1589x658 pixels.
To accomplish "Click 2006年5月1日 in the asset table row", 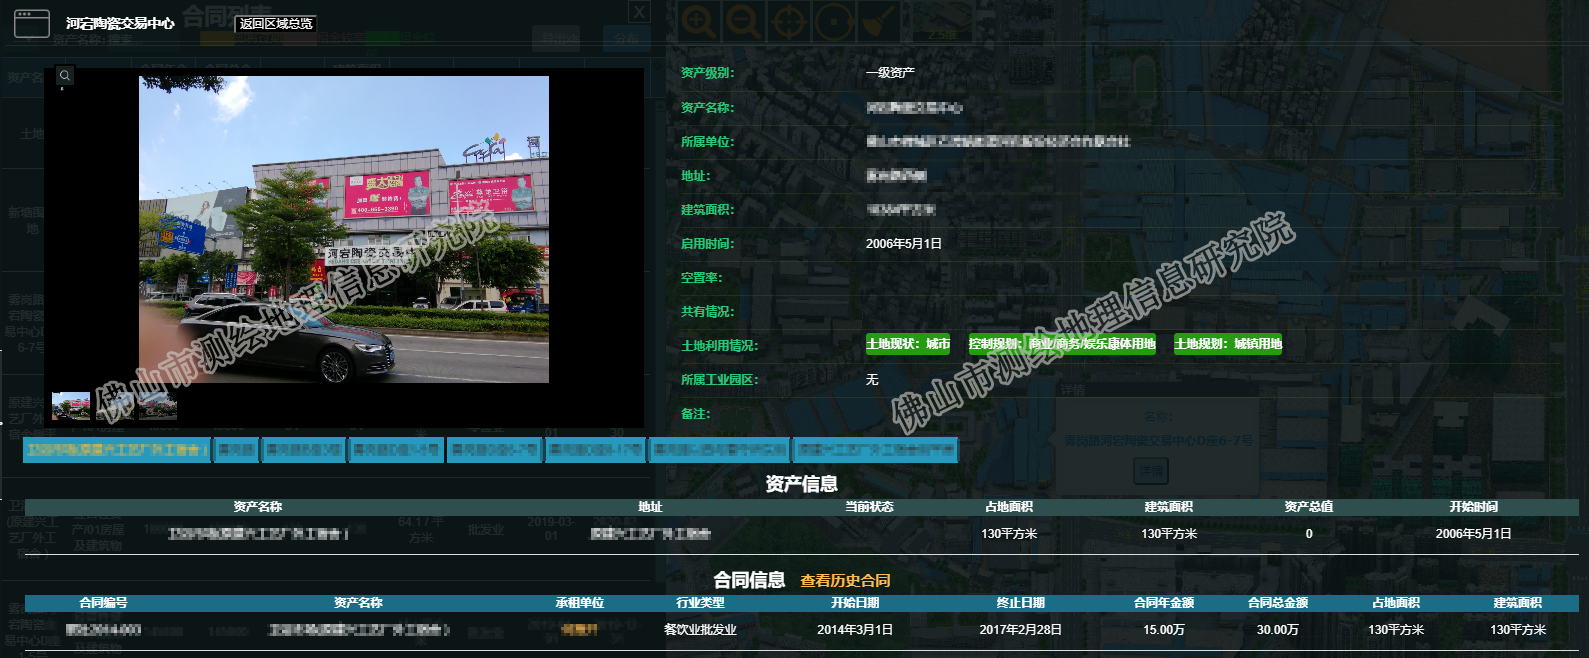I will click(x=1474, y=534).
